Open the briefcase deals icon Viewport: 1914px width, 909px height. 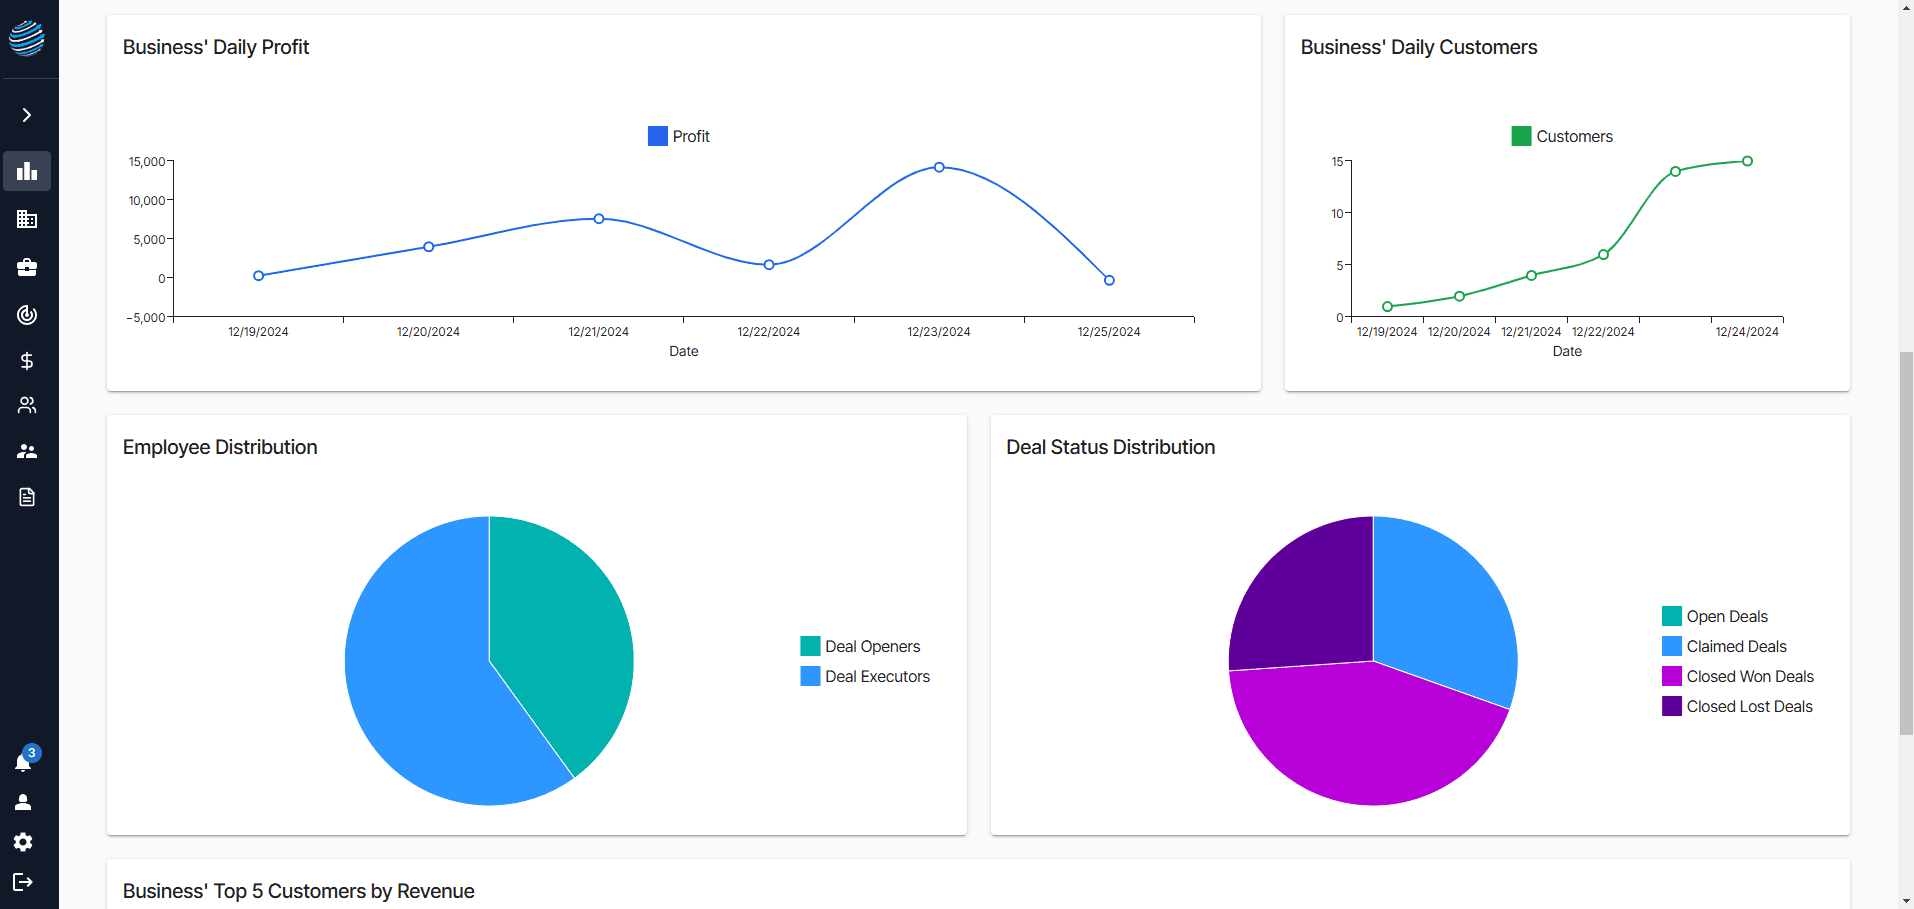click(x=27, y=267)
